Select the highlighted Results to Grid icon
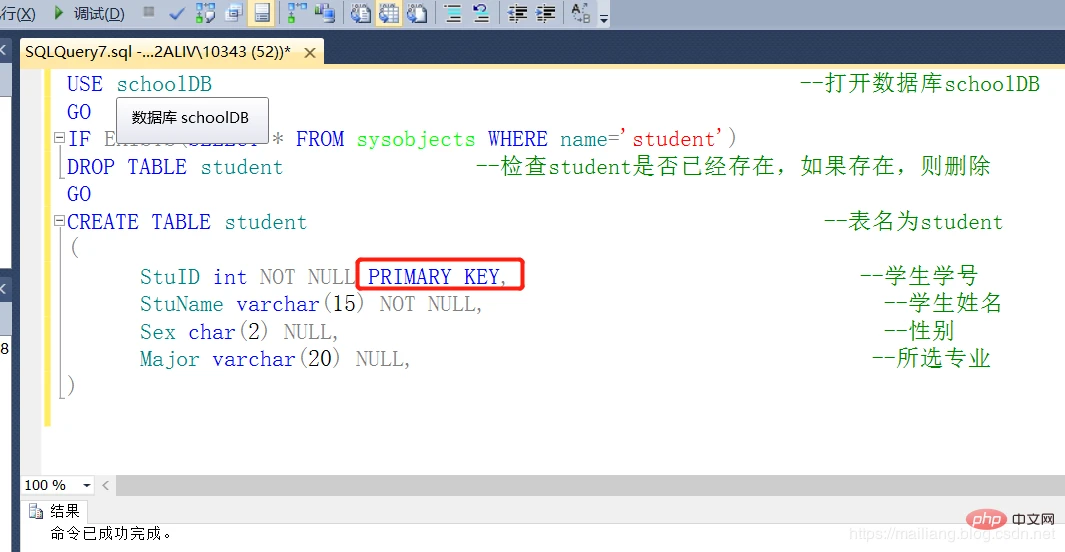This screenshot has width=1065, height=552. pos(389,13)
